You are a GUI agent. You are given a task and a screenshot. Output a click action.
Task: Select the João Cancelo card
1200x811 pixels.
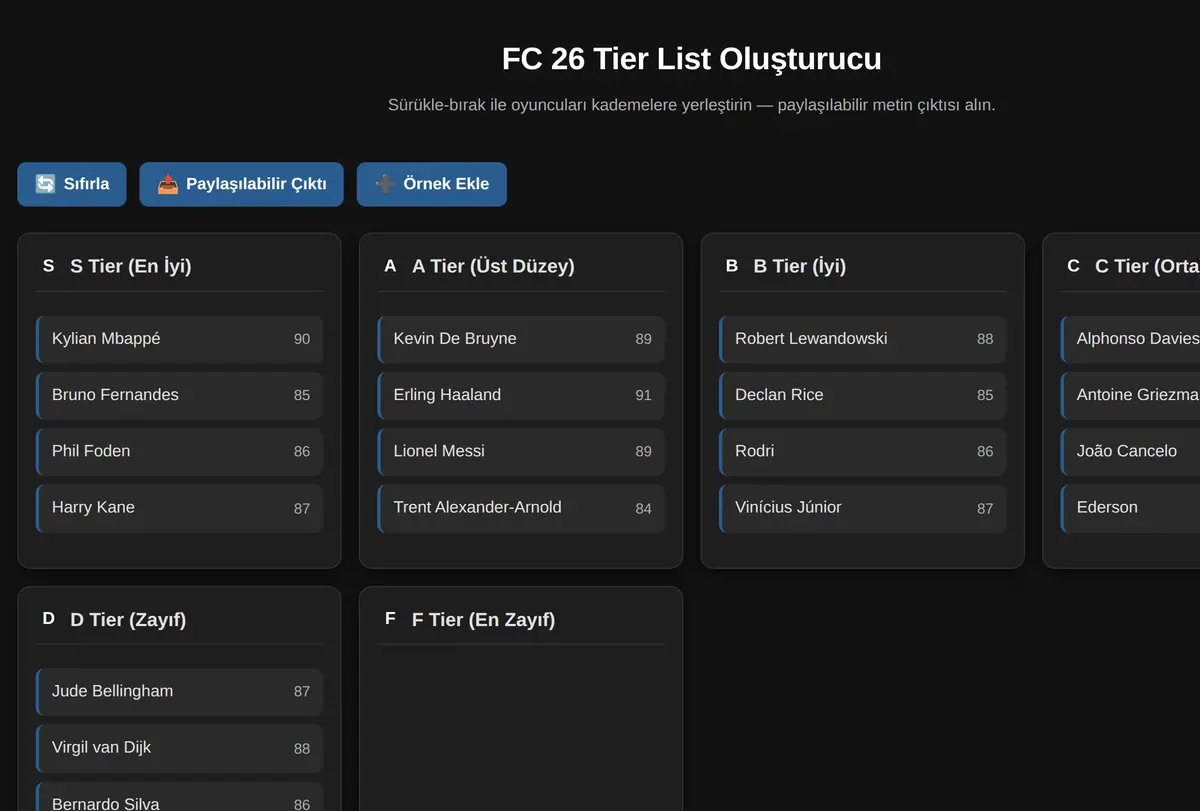[1131, 451]
